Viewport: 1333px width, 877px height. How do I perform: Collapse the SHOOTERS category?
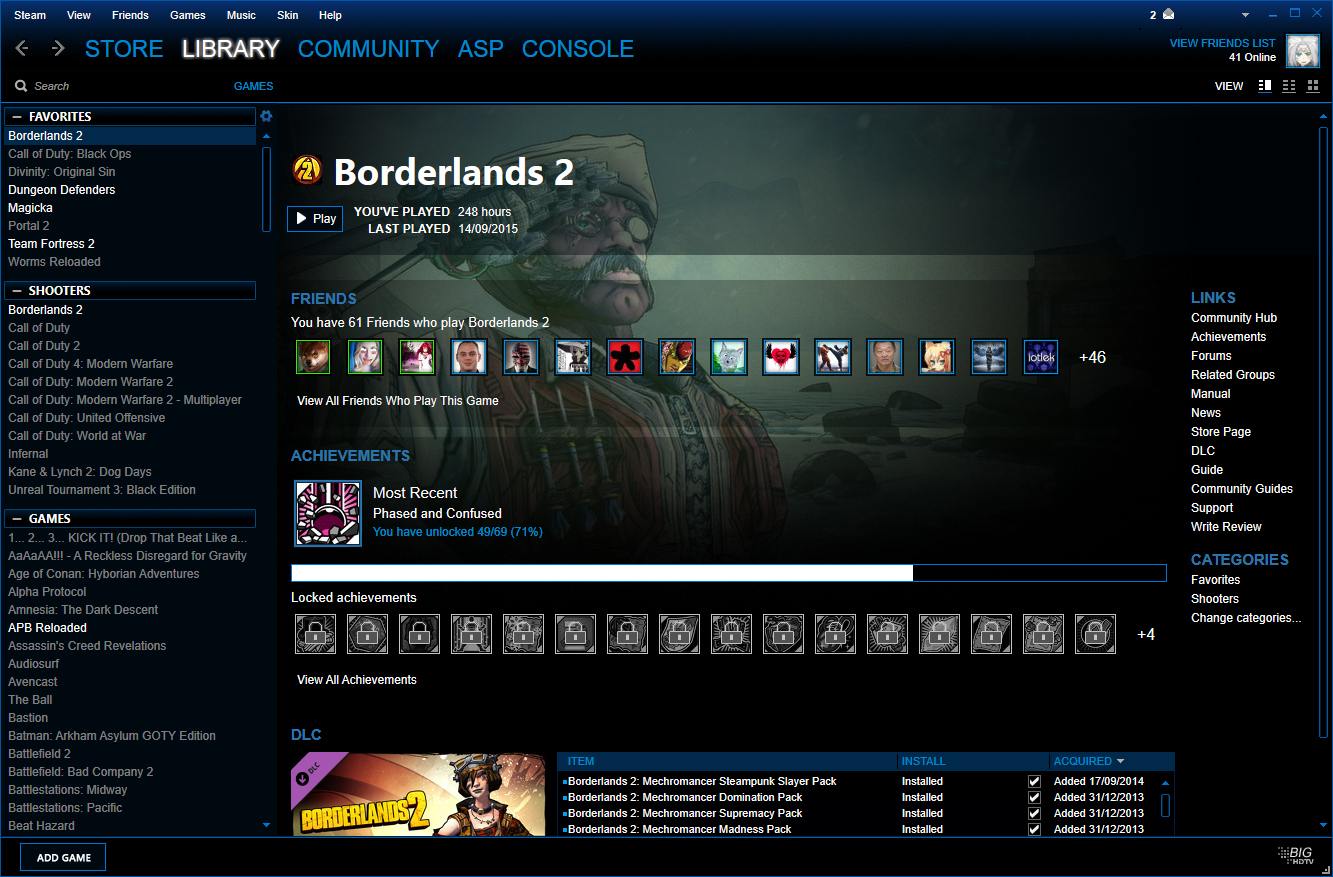[17, 291]
